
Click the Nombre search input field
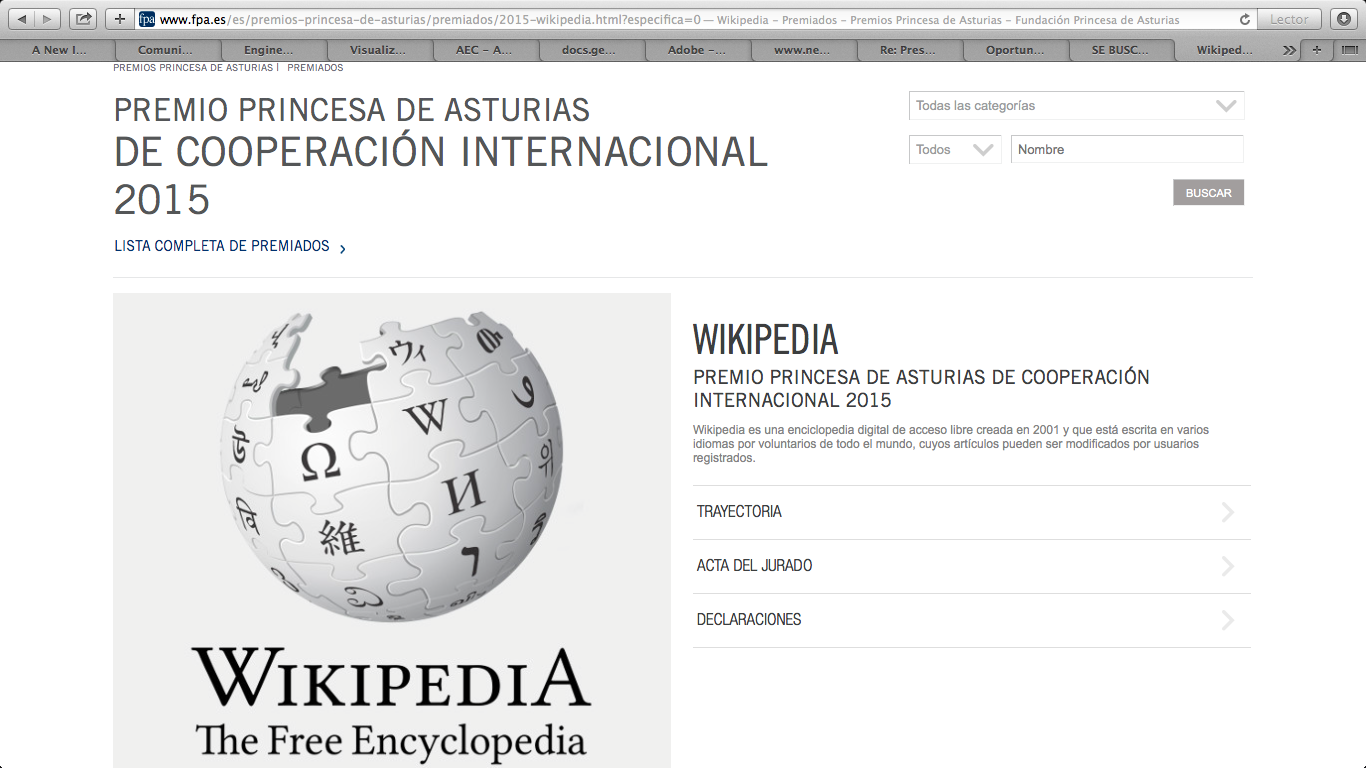(1127, 150)
